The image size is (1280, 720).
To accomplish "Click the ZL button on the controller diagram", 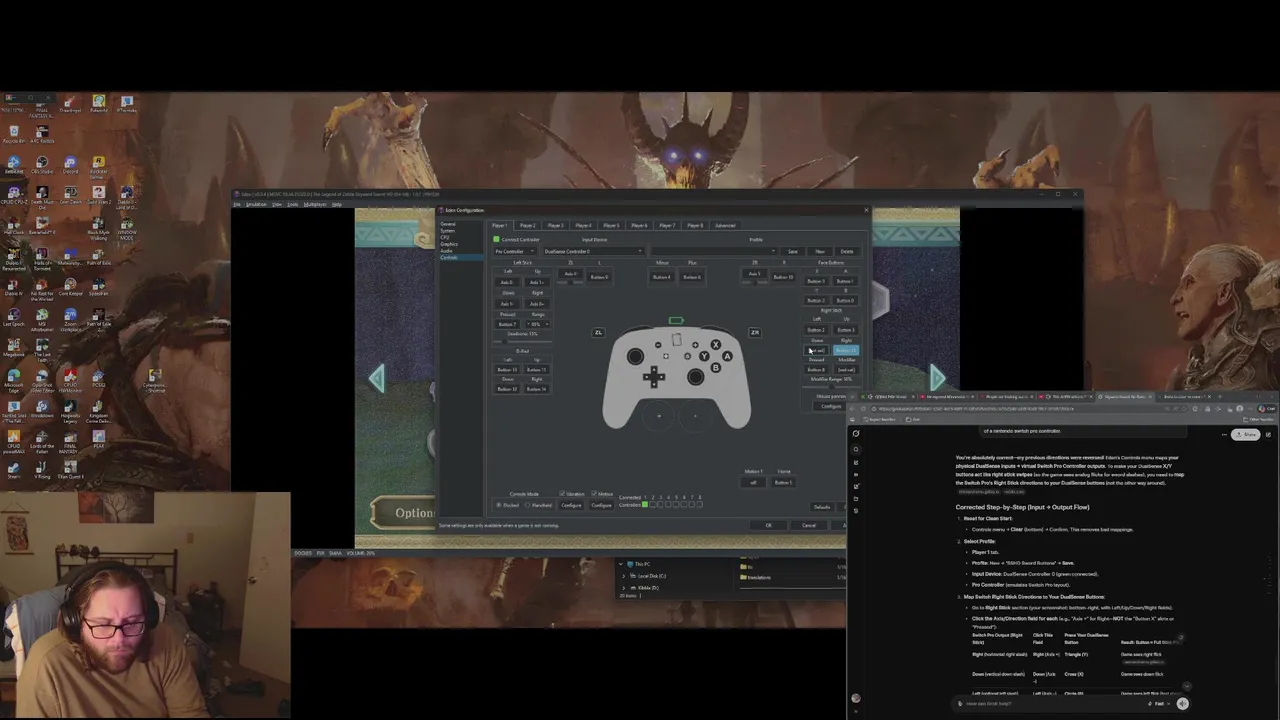I will (x=599, y=333).
